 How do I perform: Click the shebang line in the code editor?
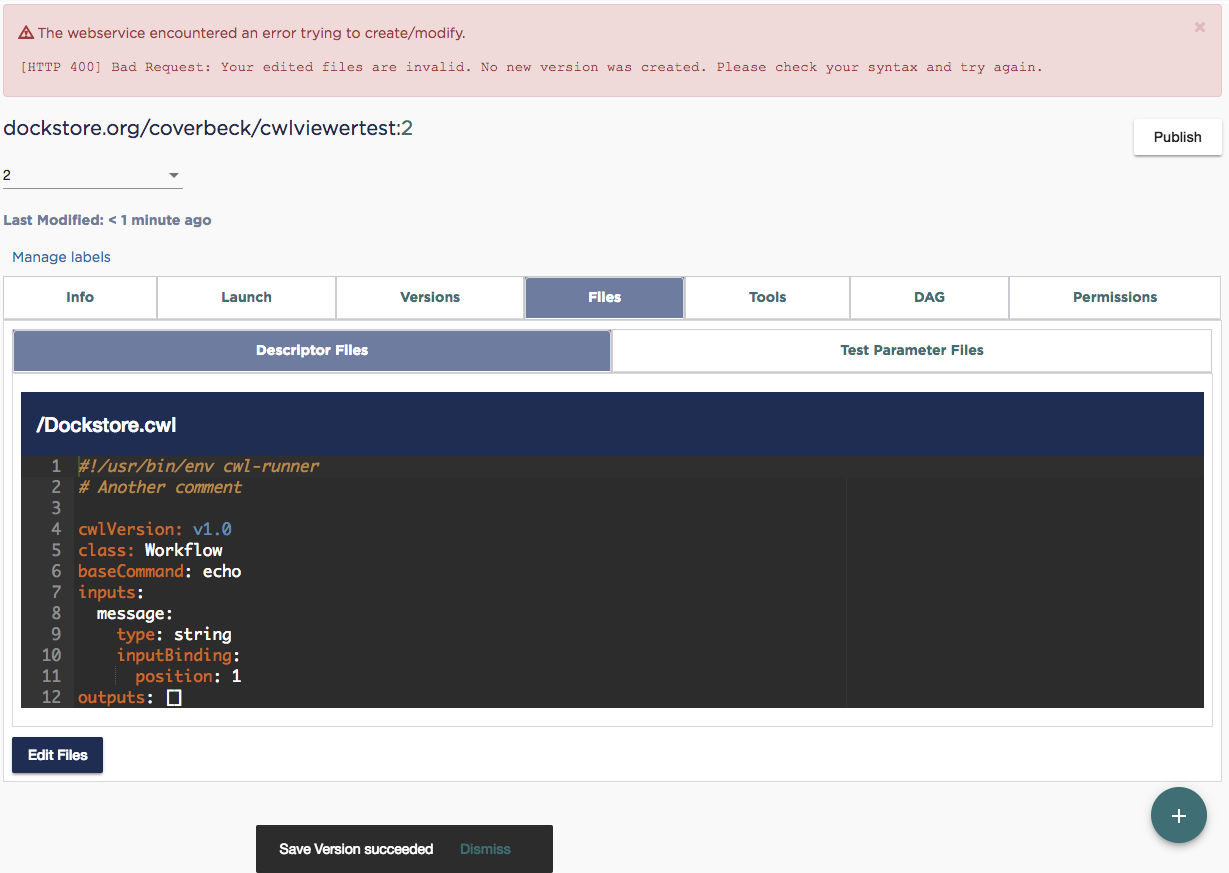pos(199,466)
